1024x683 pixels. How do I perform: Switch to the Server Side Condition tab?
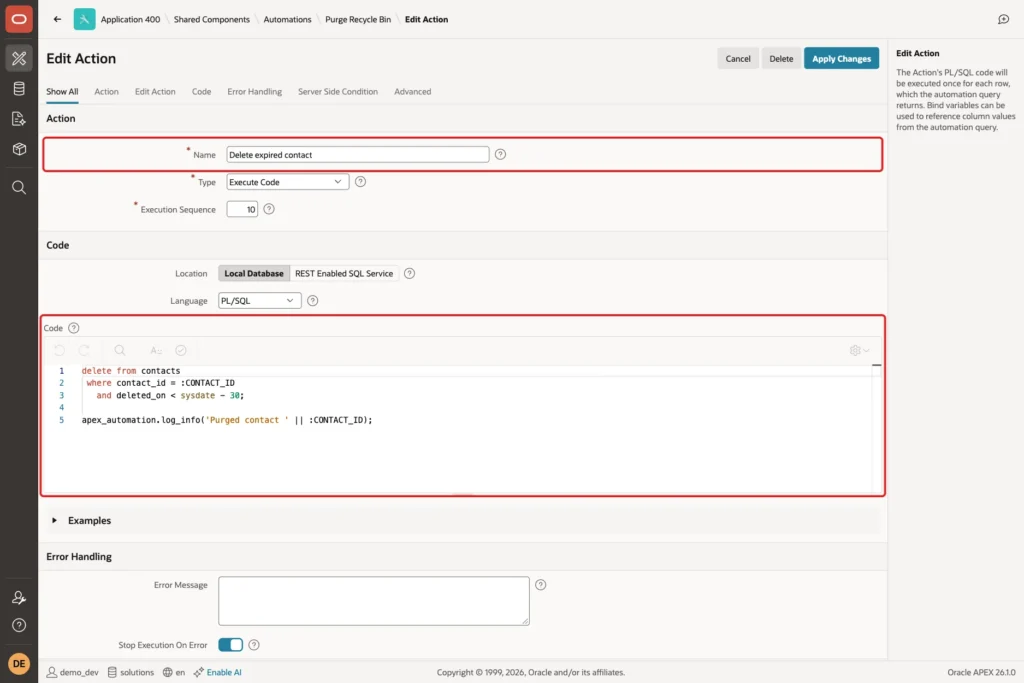click(x=338, y=91)
